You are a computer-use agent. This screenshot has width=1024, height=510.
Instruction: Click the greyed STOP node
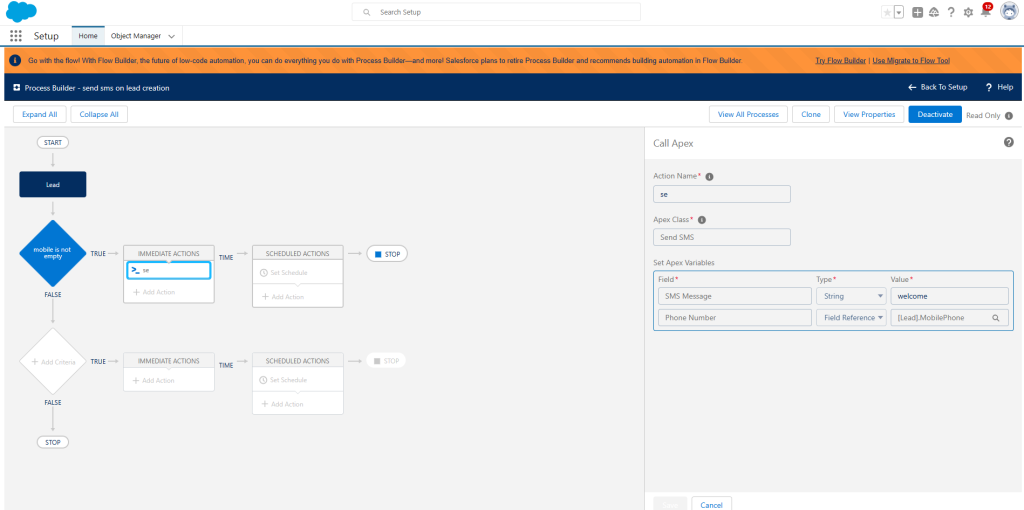click(x=386, y=360)
